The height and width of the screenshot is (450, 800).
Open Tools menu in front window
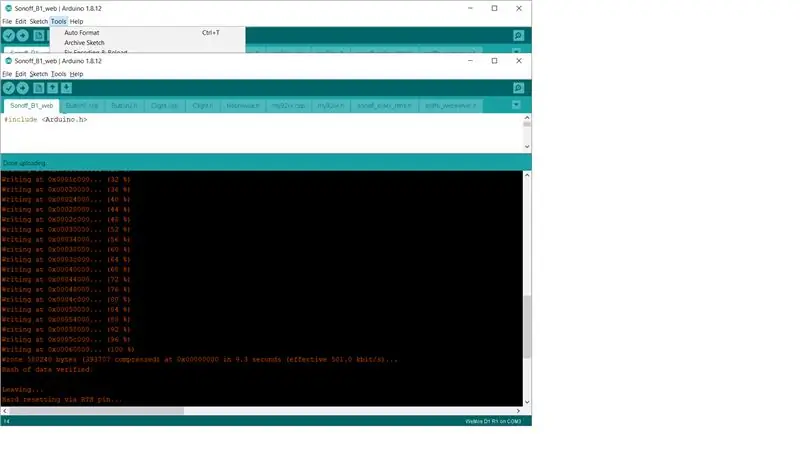click(x=59, y=74)
